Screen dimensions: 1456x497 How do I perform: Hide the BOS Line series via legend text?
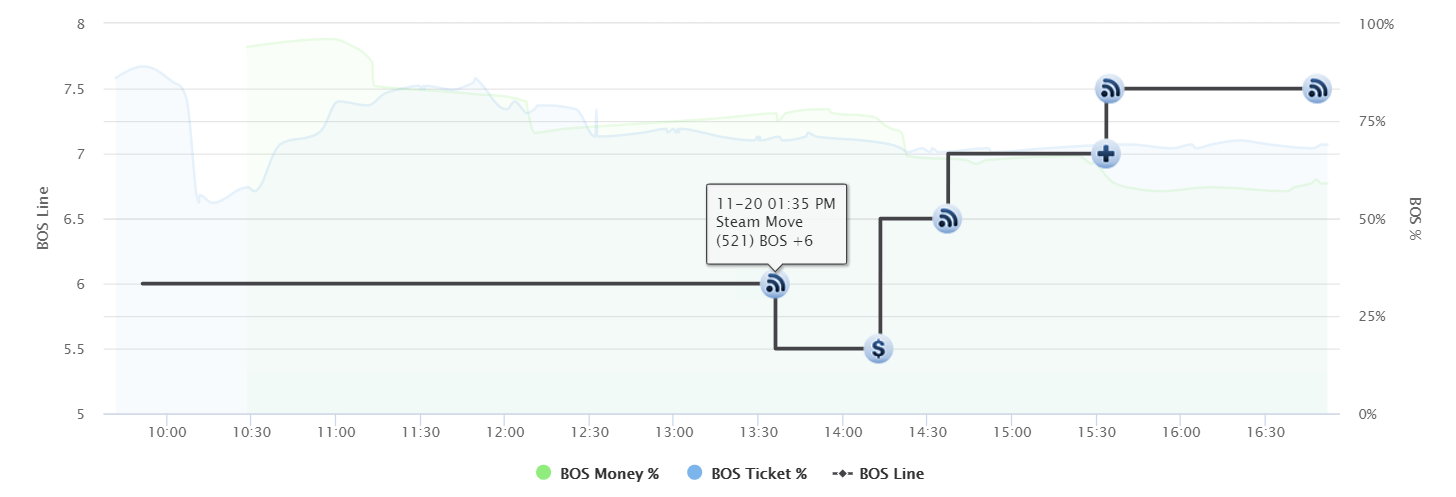coord(892,474)
